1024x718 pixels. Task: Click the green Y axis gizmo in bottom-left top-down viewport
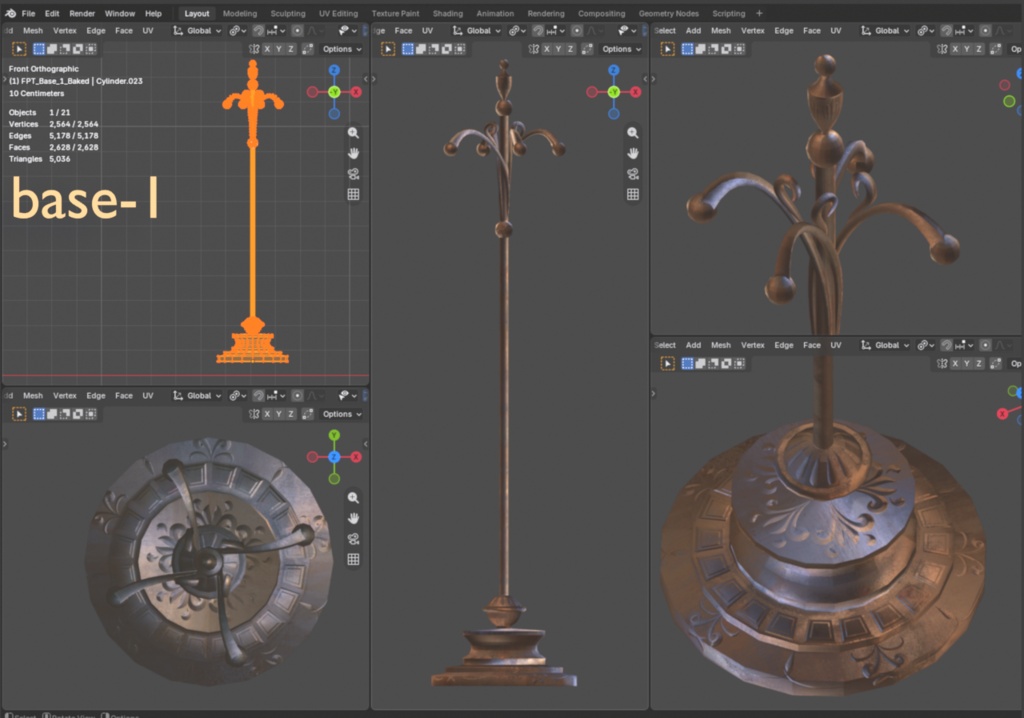(334, 435)
